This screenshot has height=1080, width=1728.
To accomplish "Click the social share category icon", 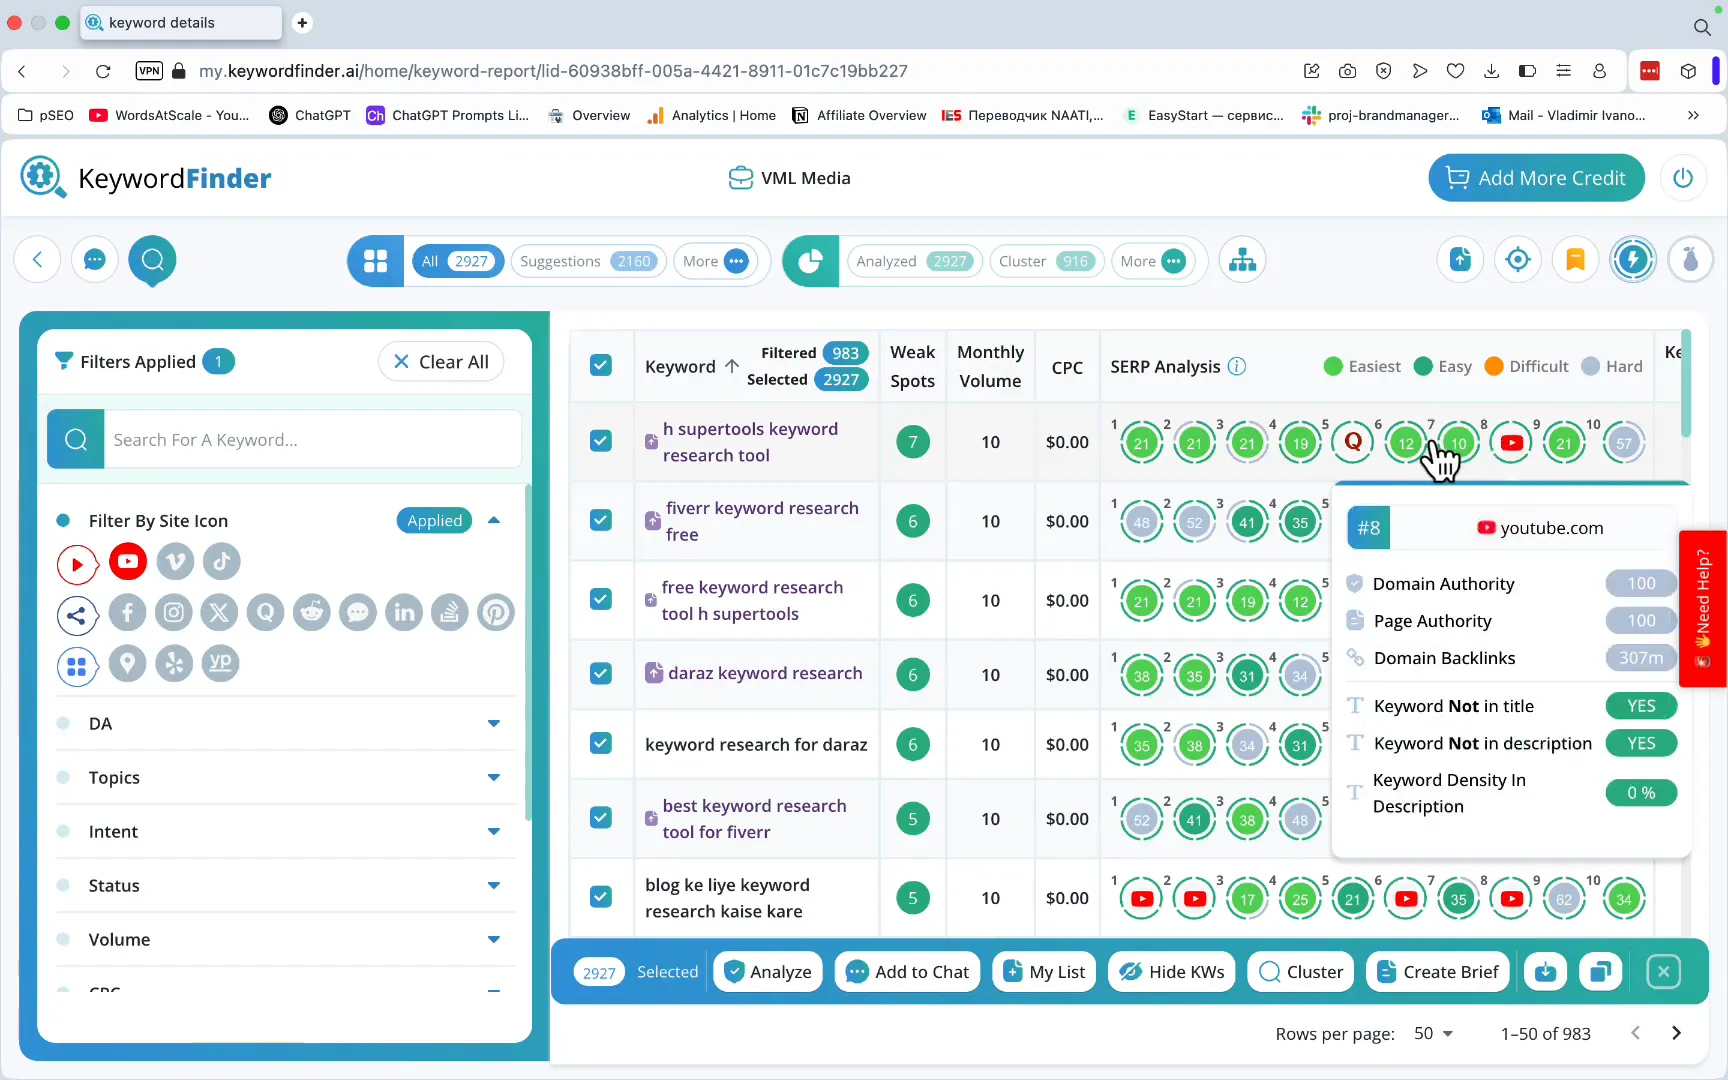I will (77, 615).
